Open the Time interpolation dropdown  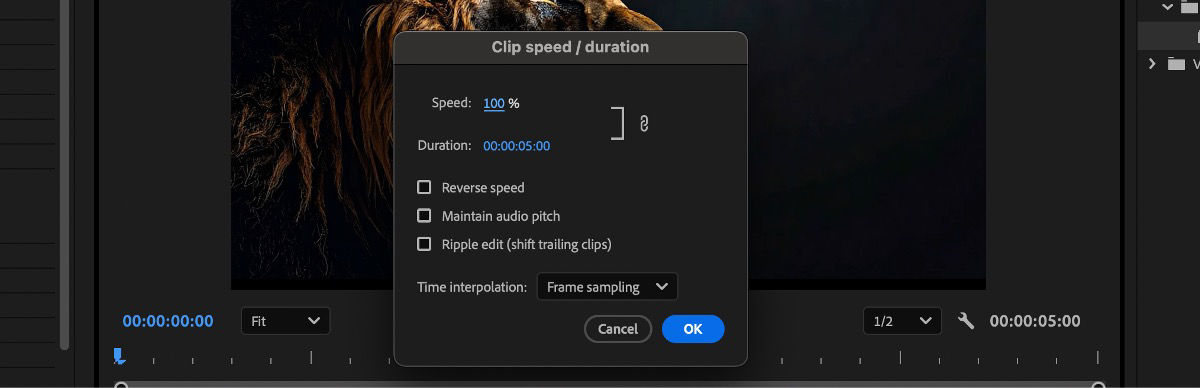coord(607,287)
